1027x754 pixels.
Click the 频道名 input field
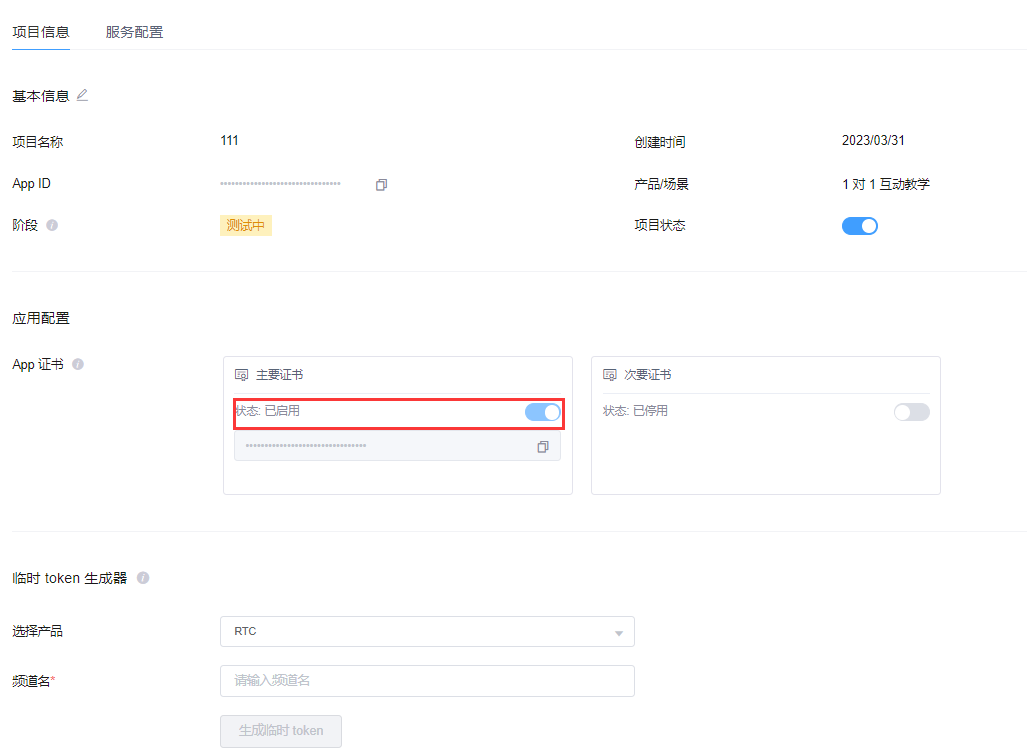click(x=427, y=681)
